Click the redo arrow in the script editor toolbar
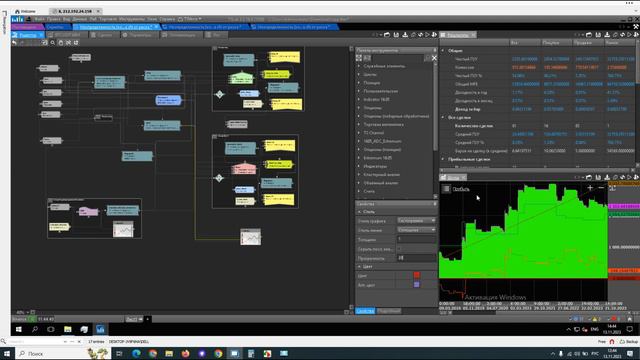The image size is (640, 360). click(x=22, y=42)
